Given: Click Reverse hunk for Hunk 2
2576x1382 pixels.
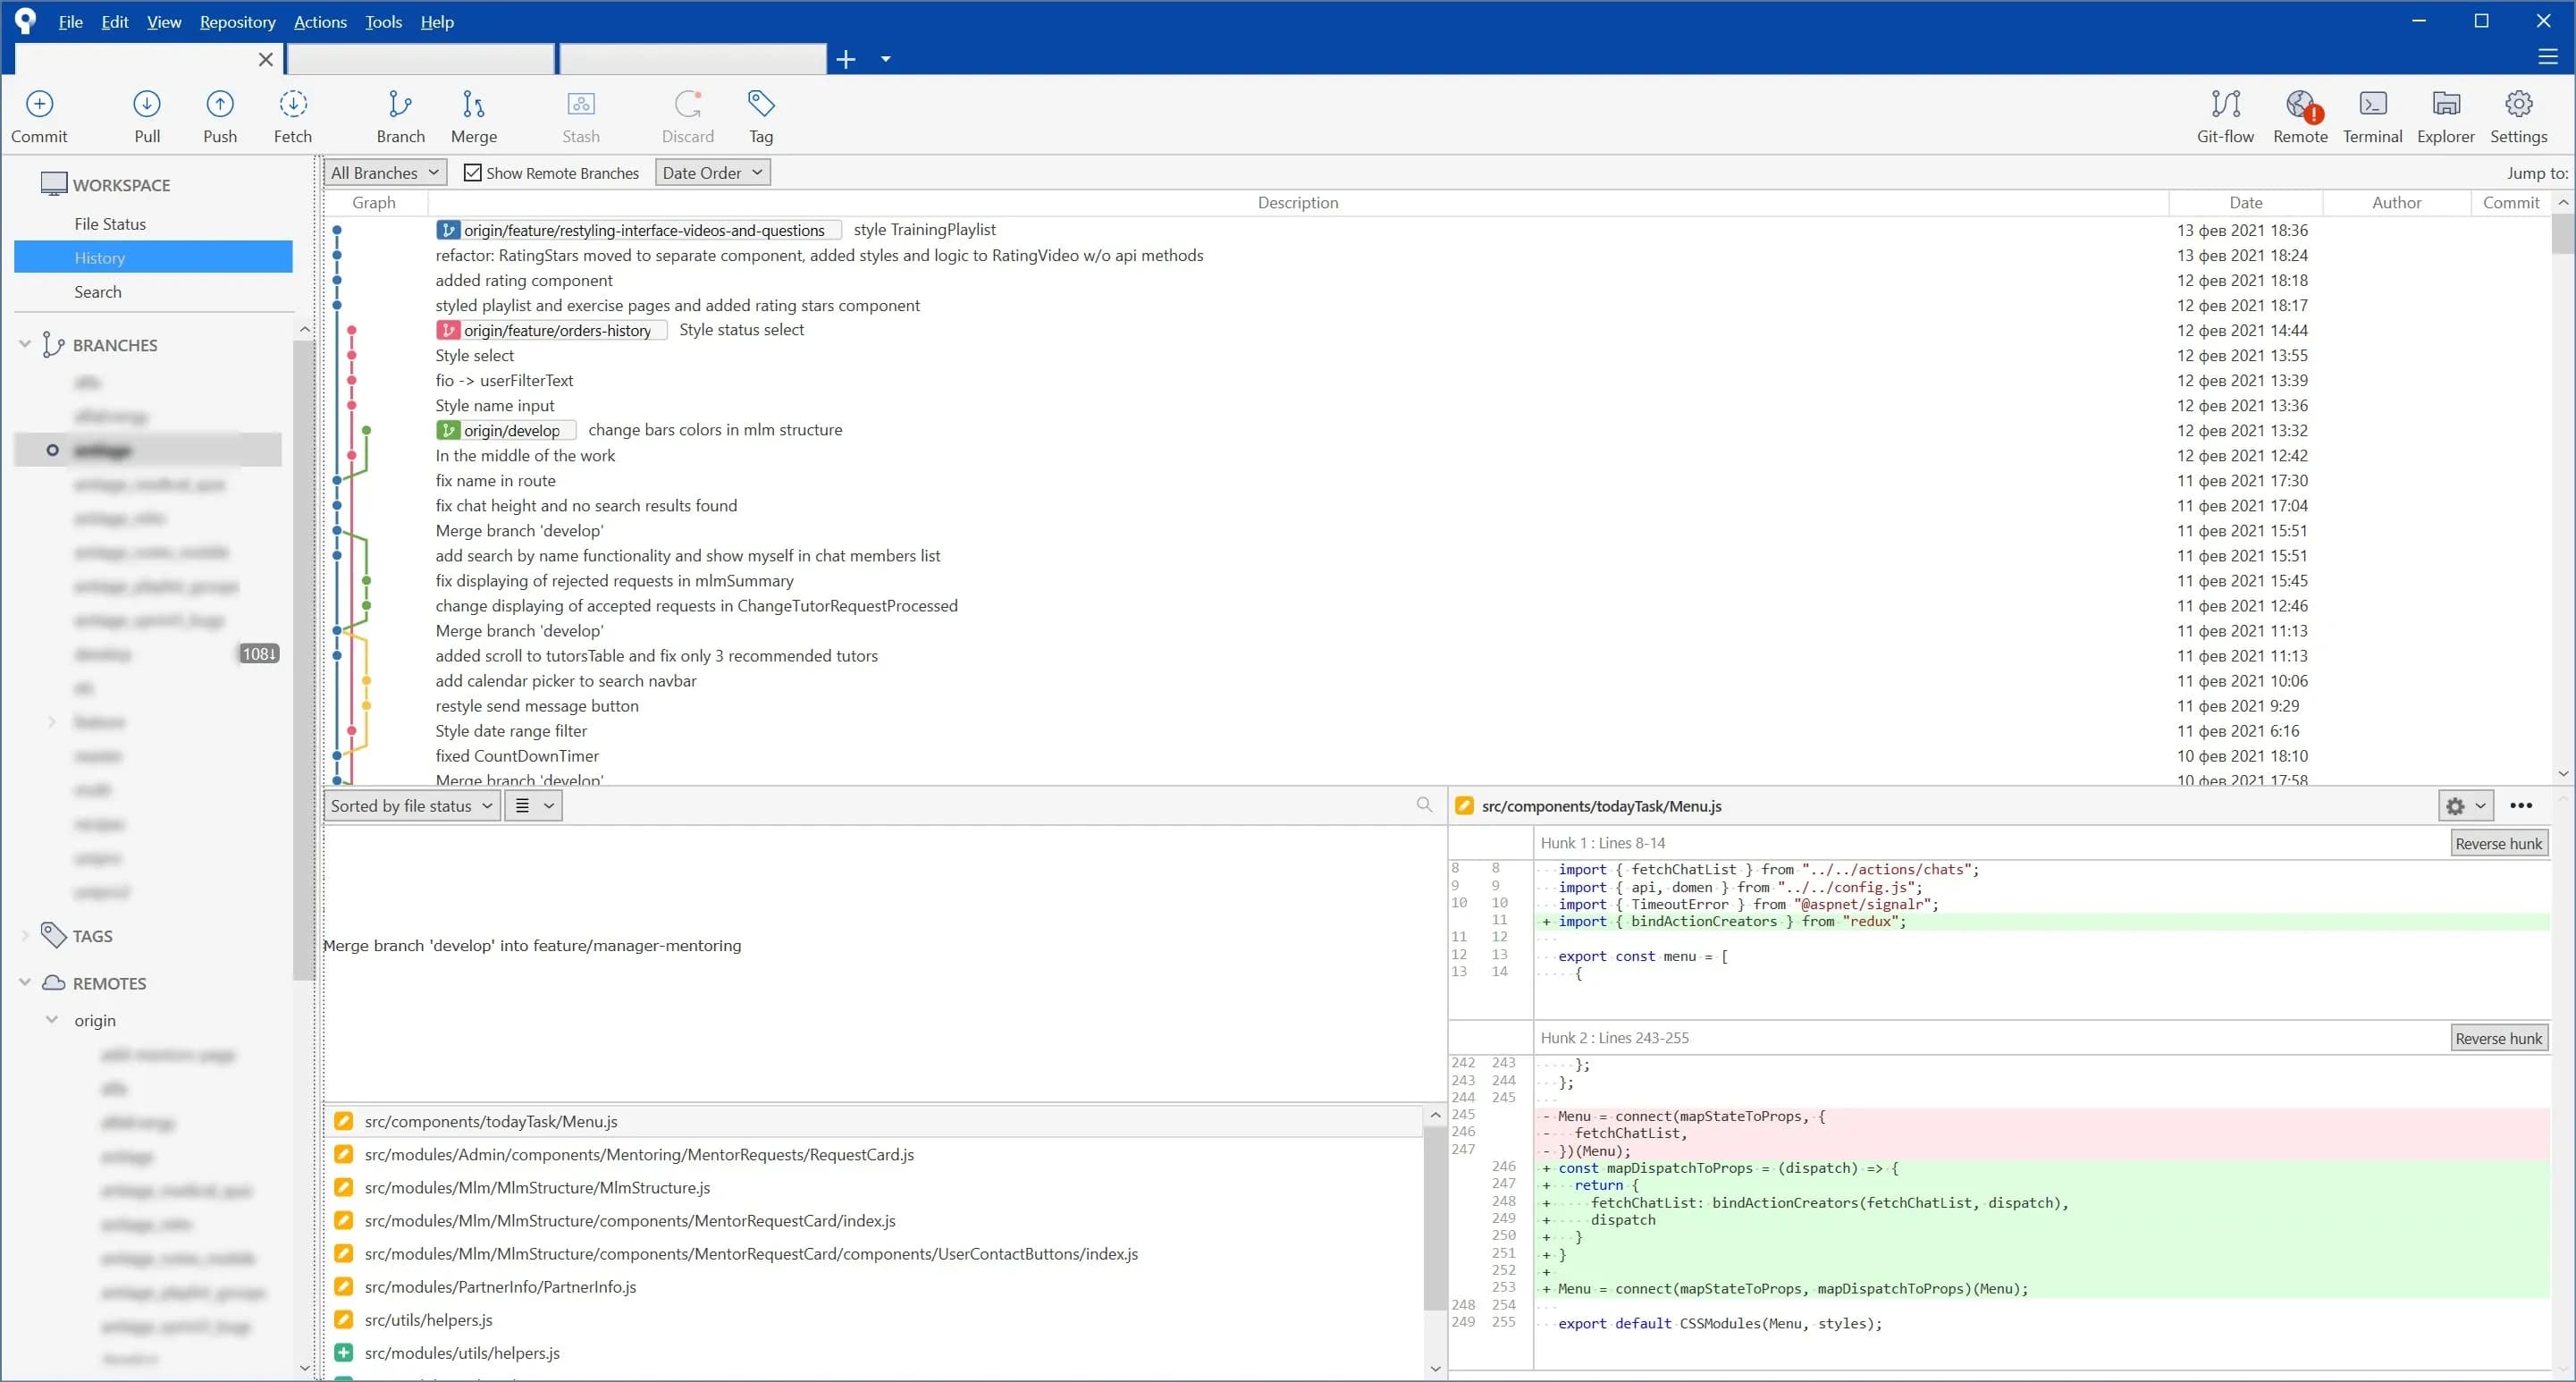Looking at the screenshot, I should tap(2498, 1038).
